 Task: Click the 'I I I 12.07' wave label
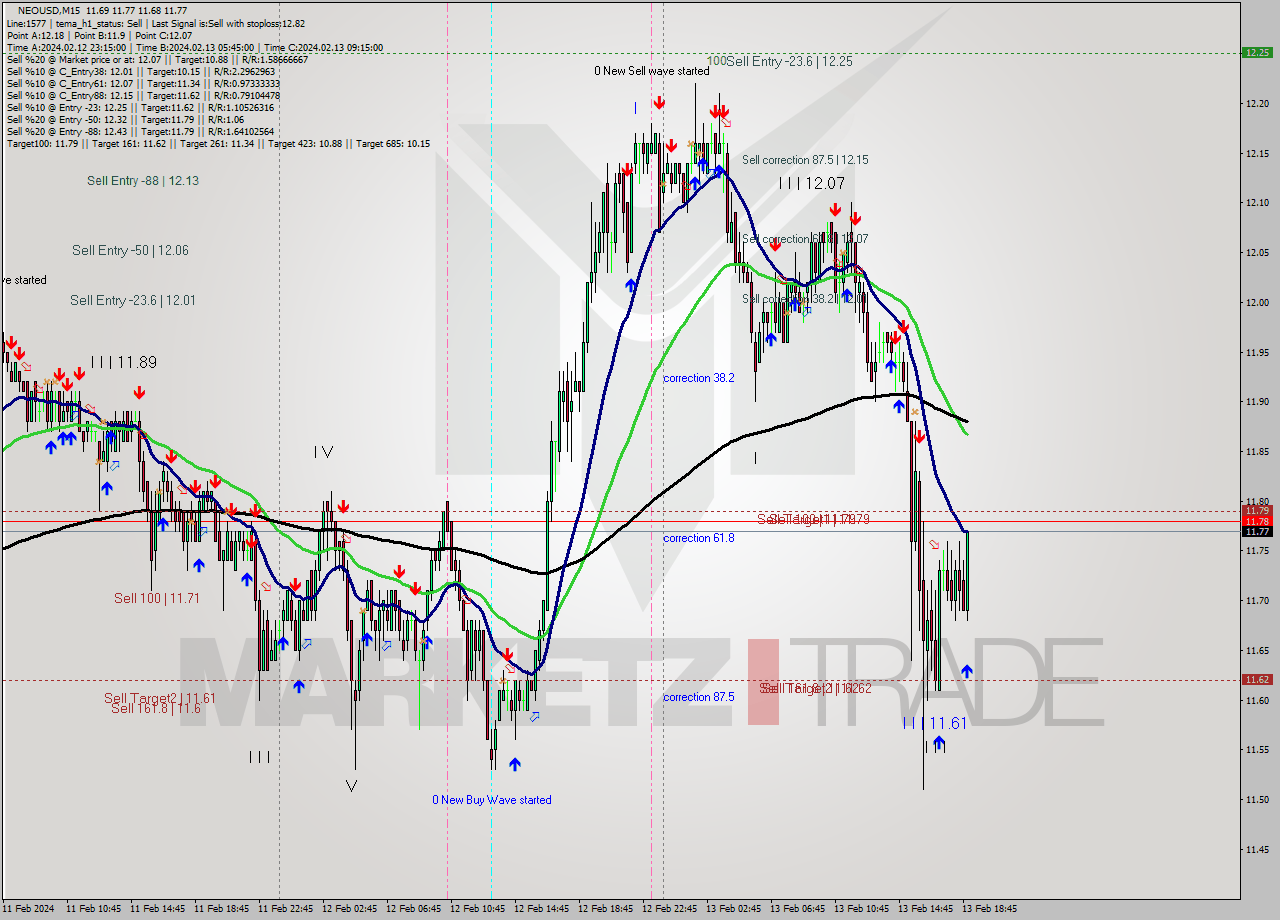coord(812,183)
